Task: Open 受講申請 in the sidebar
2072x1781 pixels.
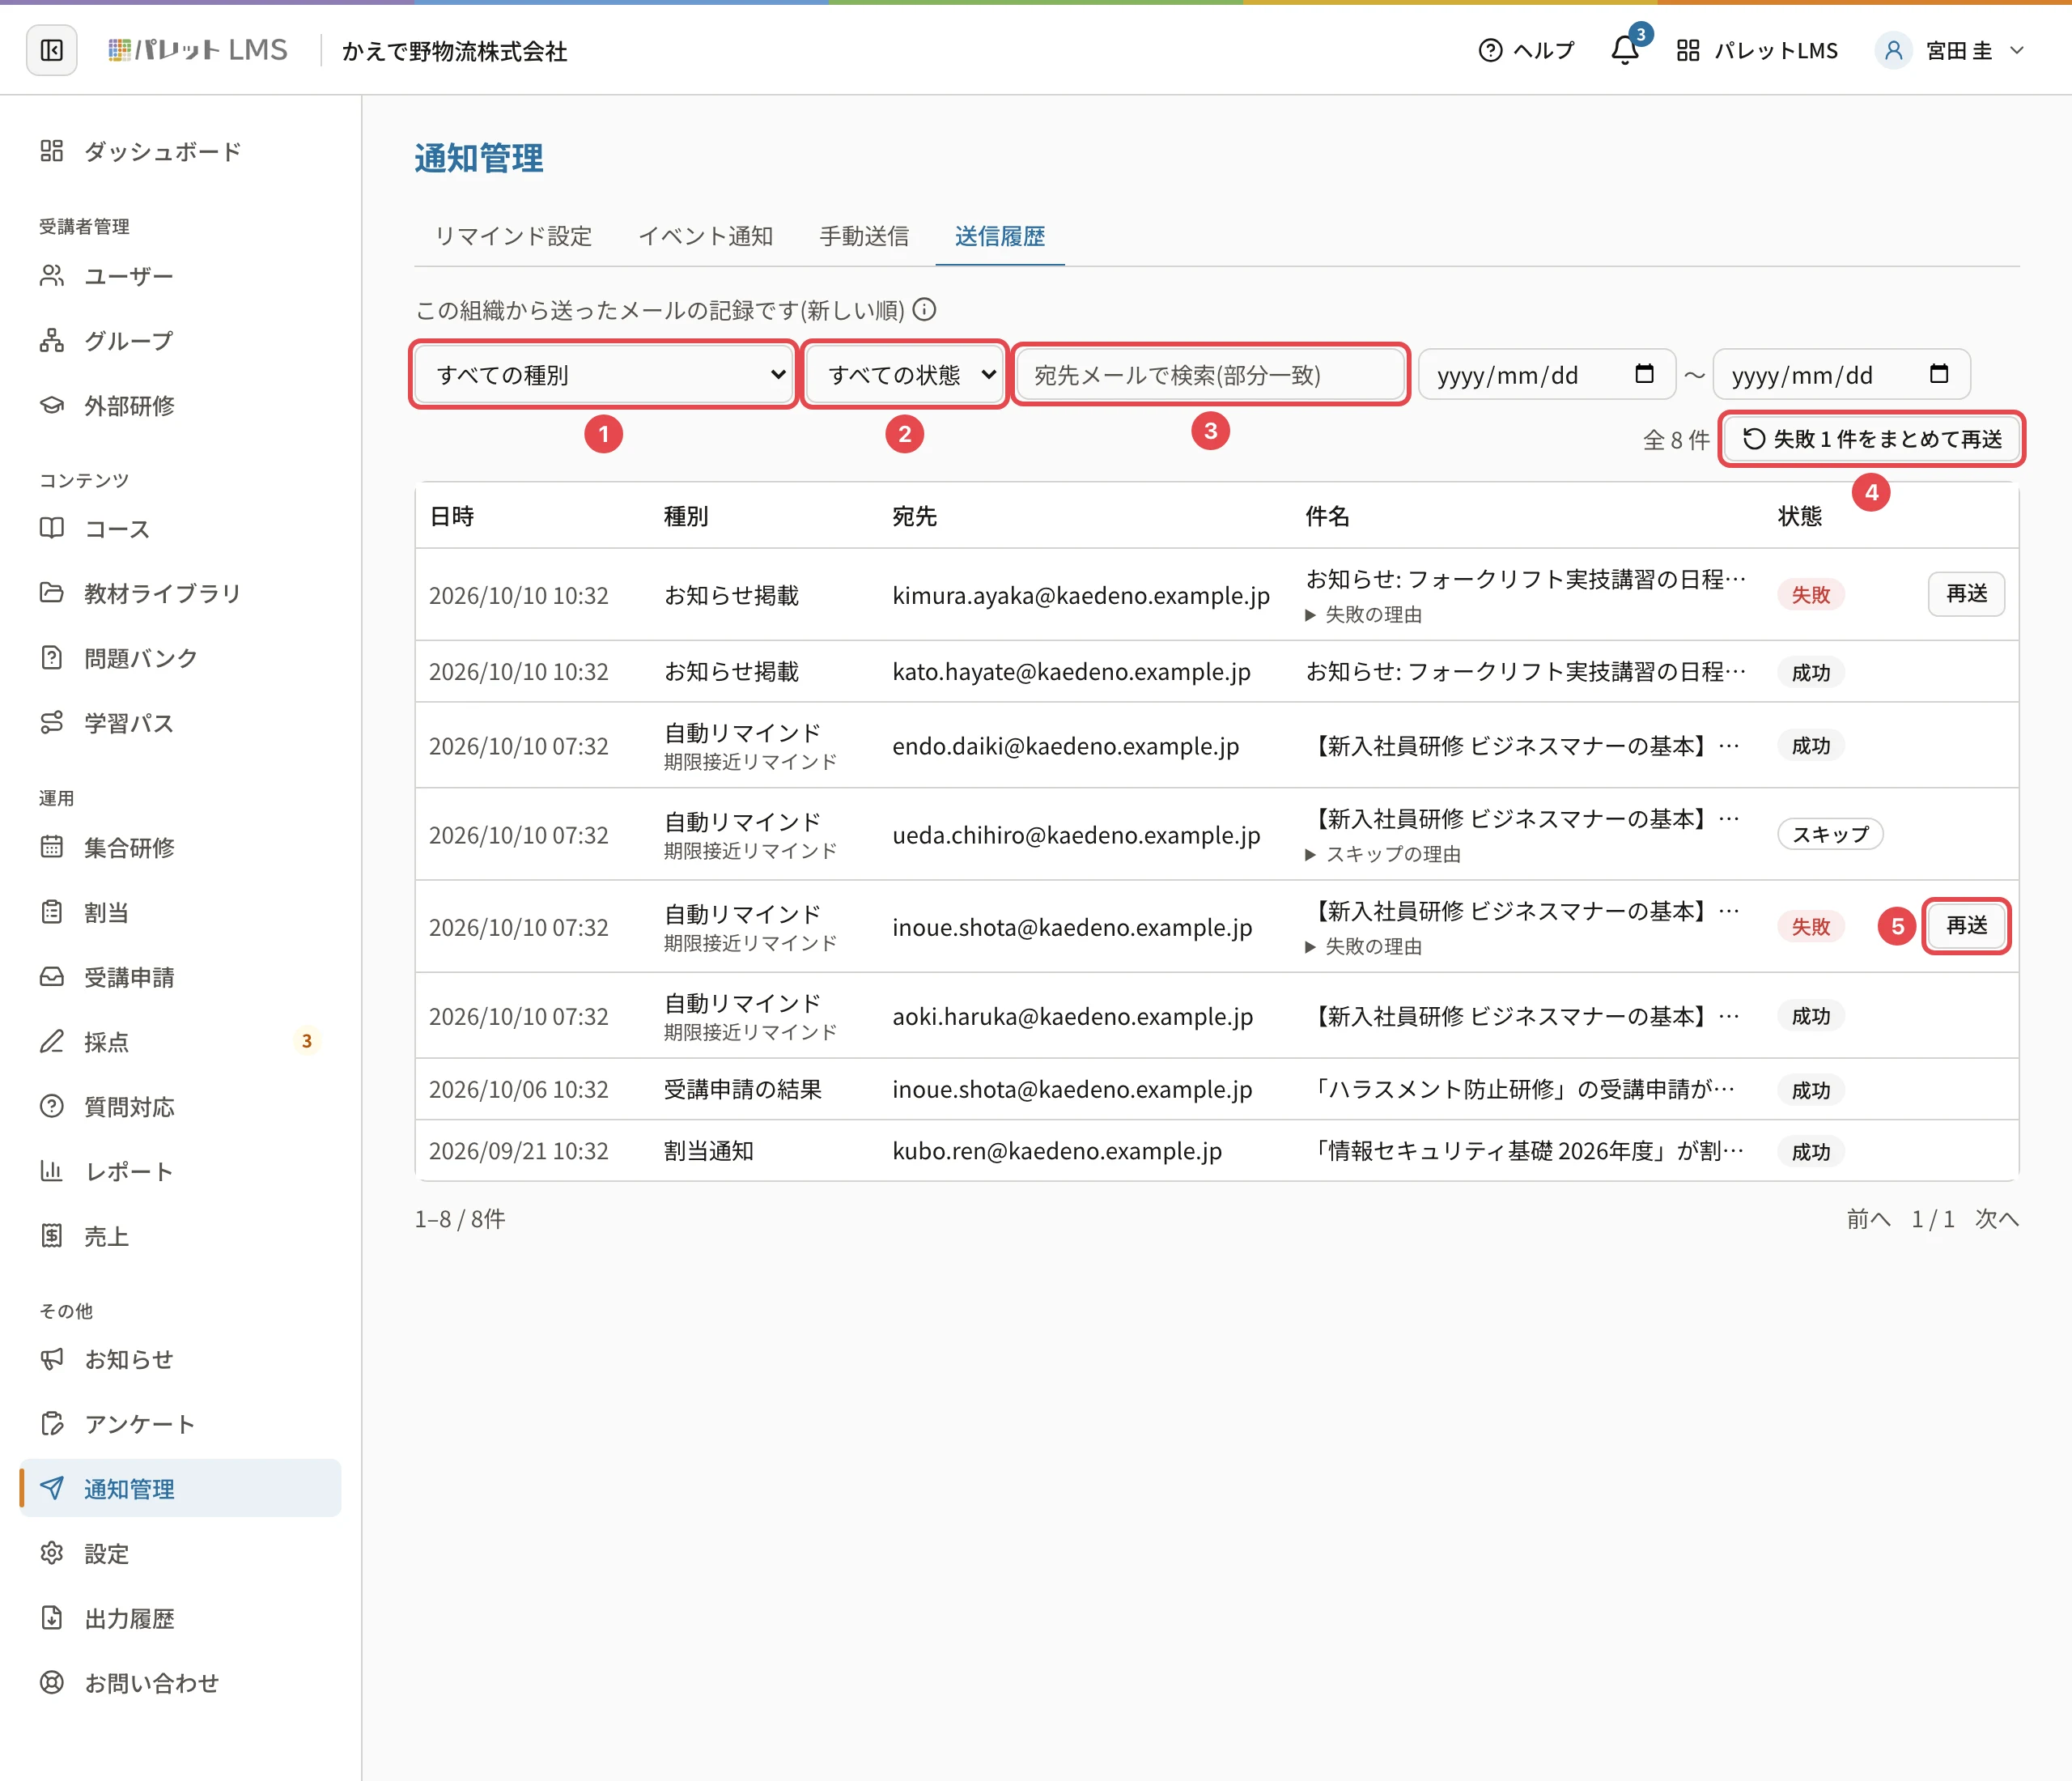Action: point(180,977)
